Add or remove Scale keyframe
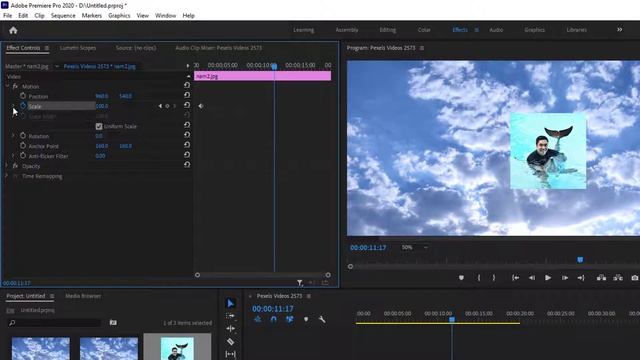This screenshot has height=360, width=640. coord(167,106)
